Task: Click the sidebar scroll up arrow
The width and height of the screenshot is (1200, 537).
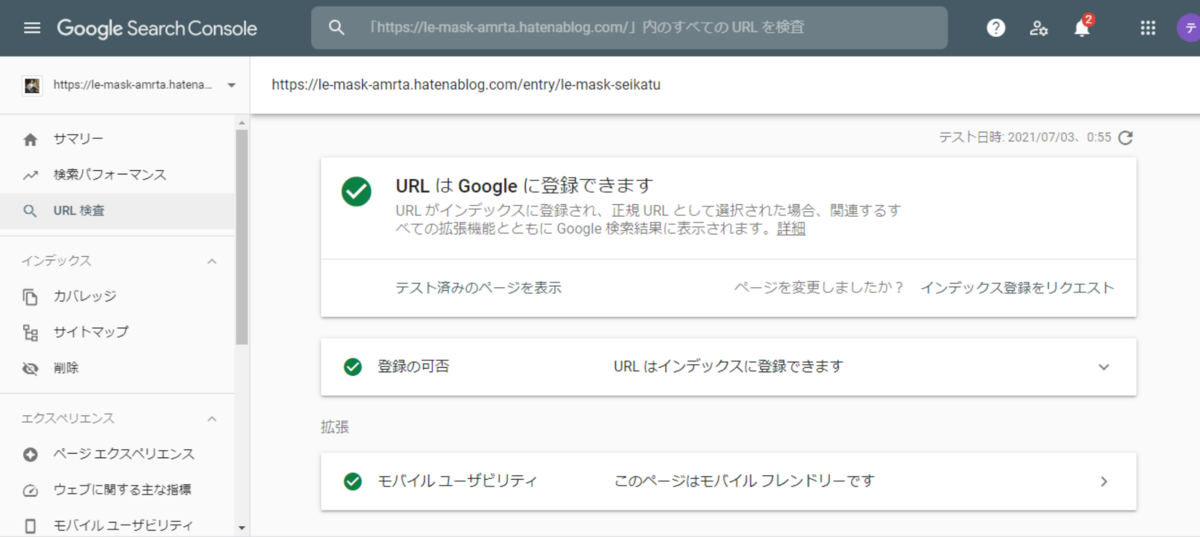Action: tap(241, 123)
